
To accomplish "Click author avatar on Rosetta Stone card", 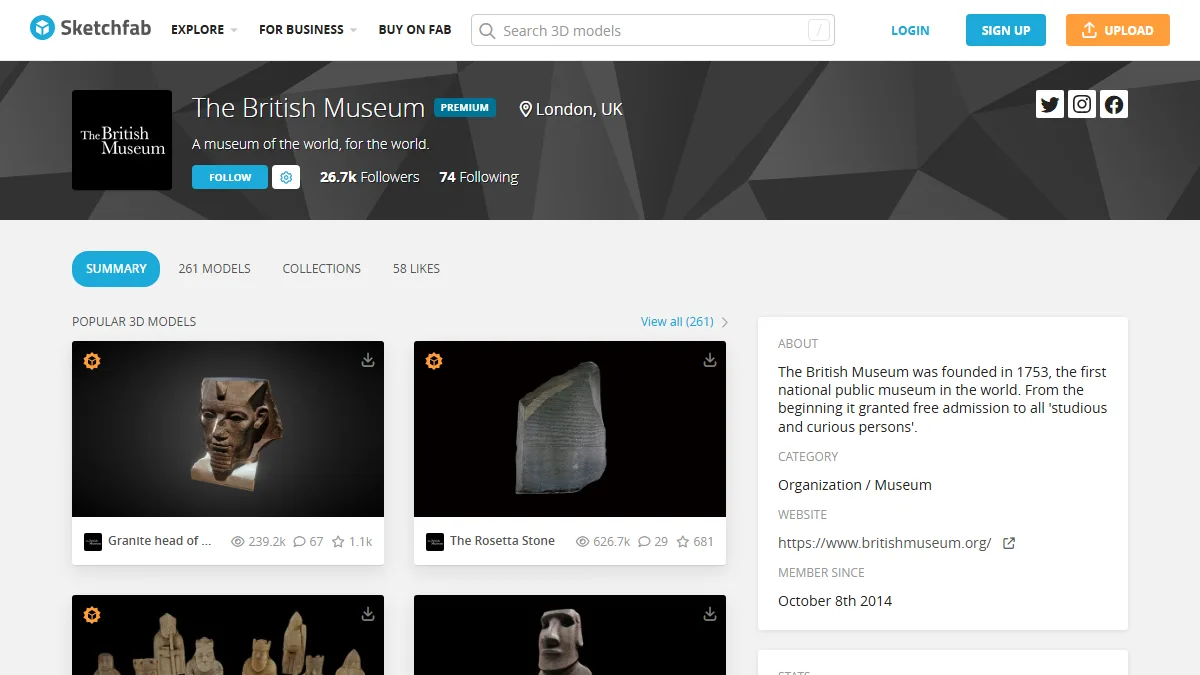I will [x=435, y=541].
